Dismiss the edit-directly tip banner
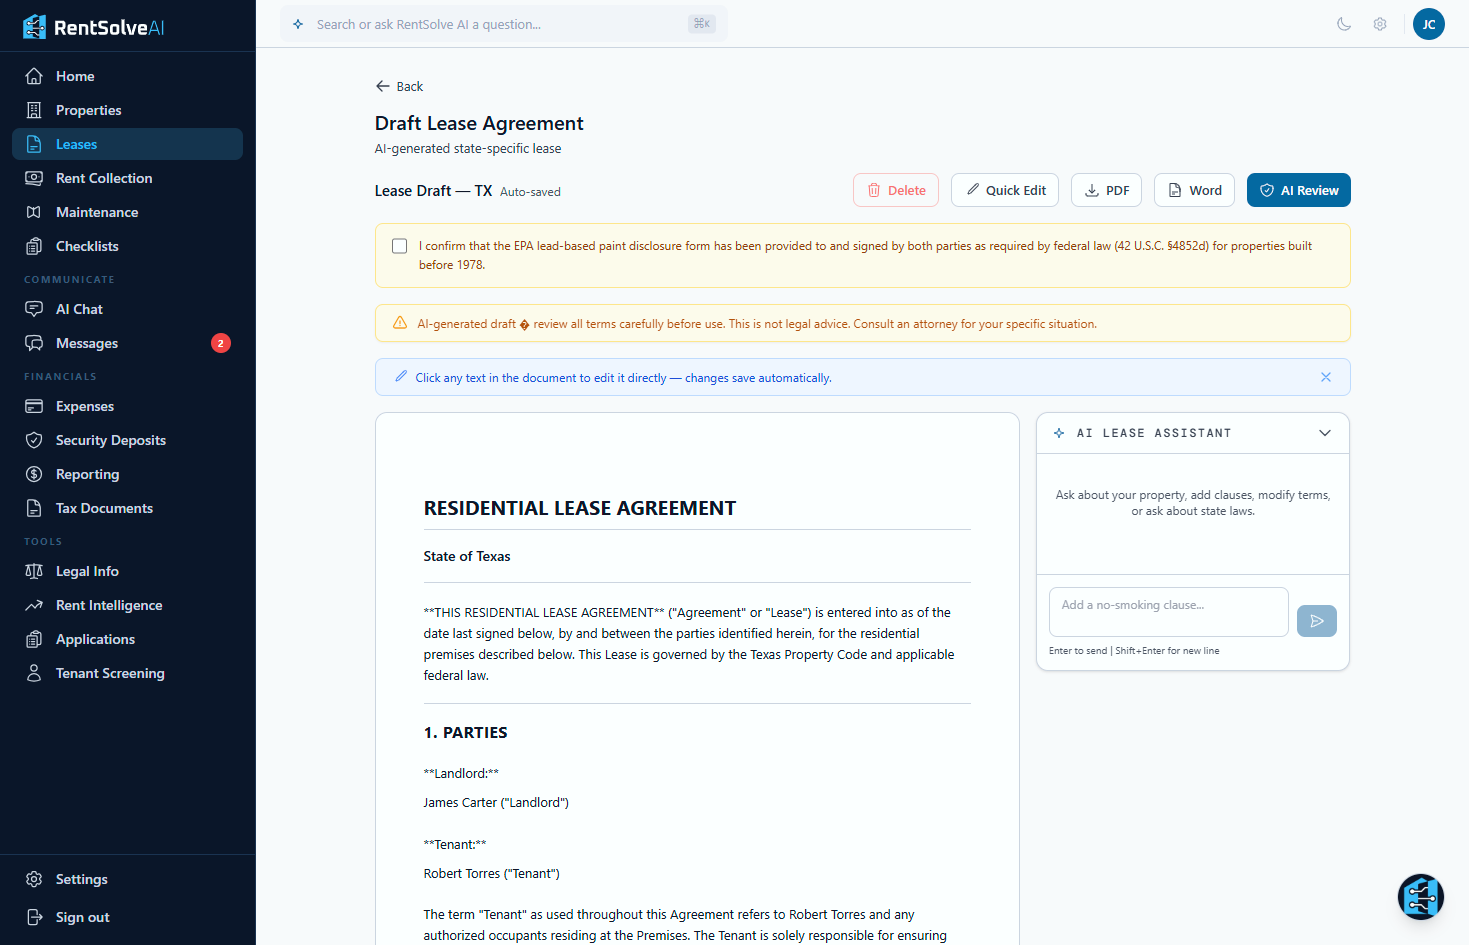 [1326, 377]
